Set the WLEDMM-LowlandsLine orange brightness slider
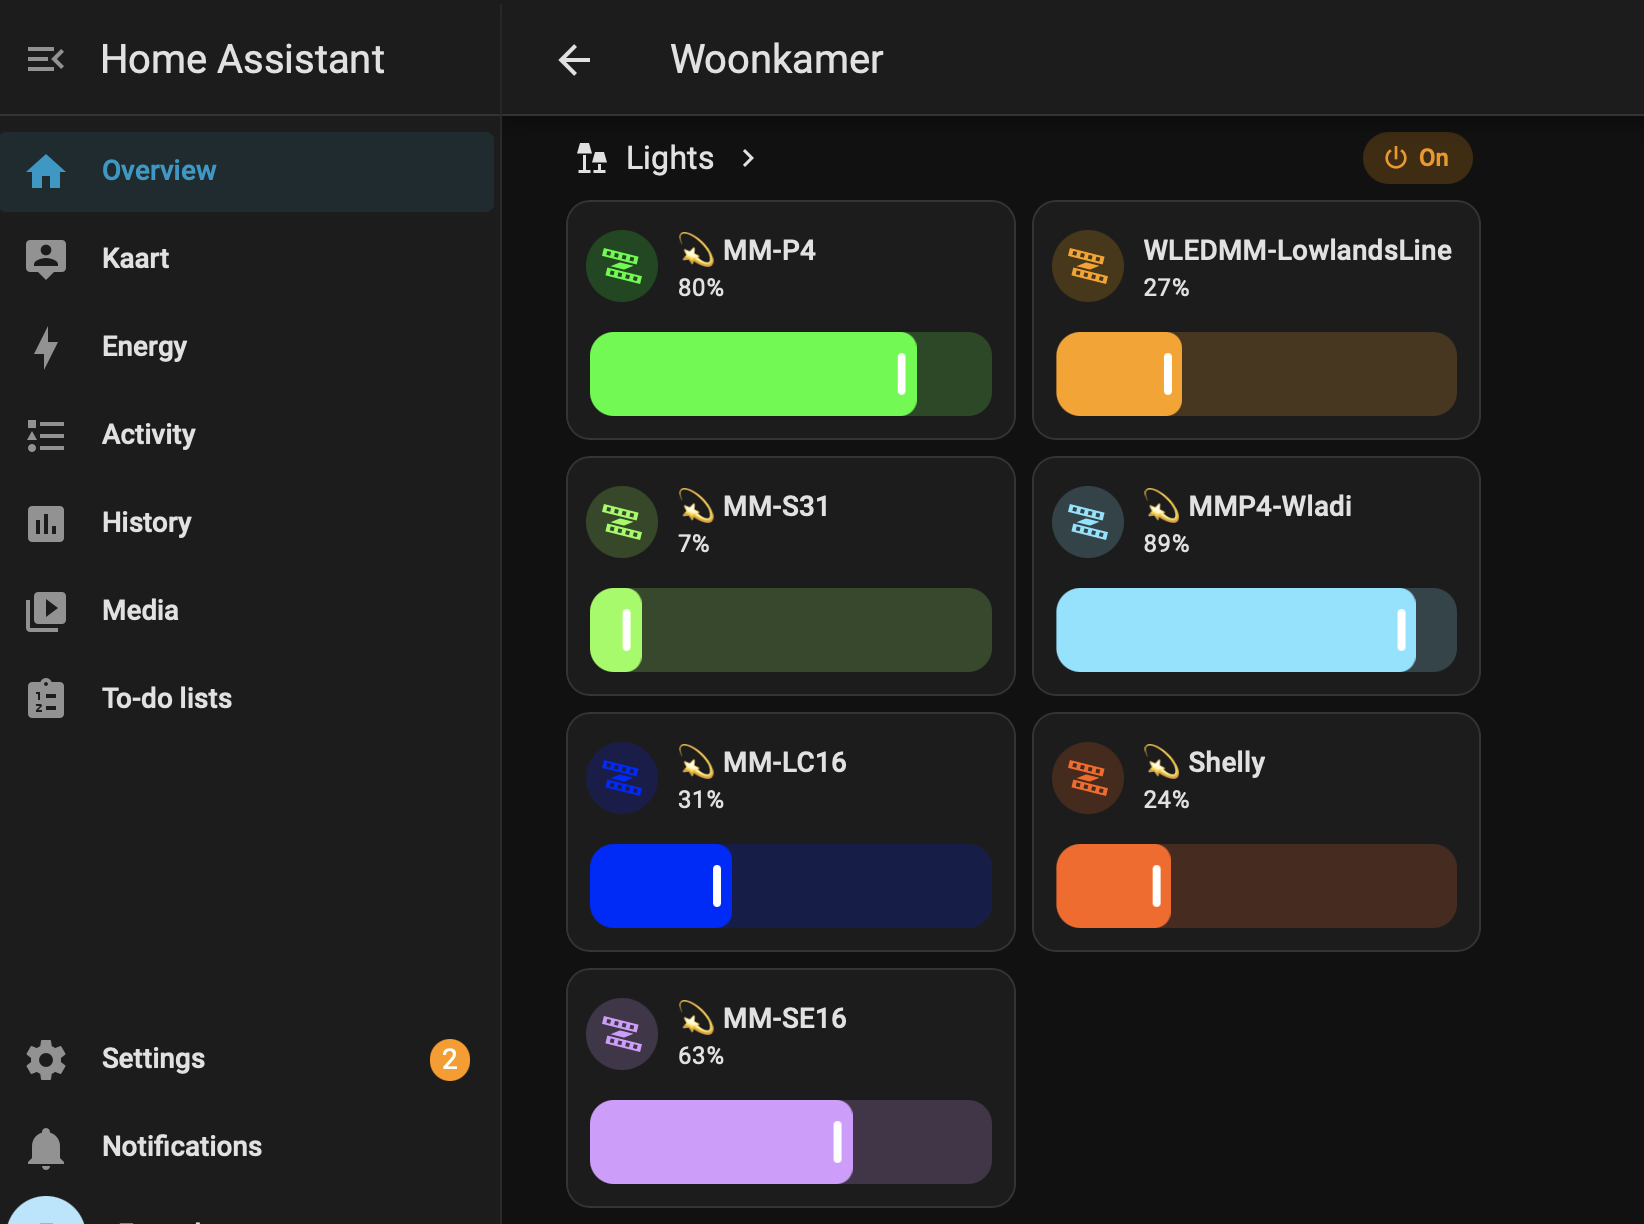Image resolution: width=1644 pixels, height=1224 pixels. (x=1256, y=374)
